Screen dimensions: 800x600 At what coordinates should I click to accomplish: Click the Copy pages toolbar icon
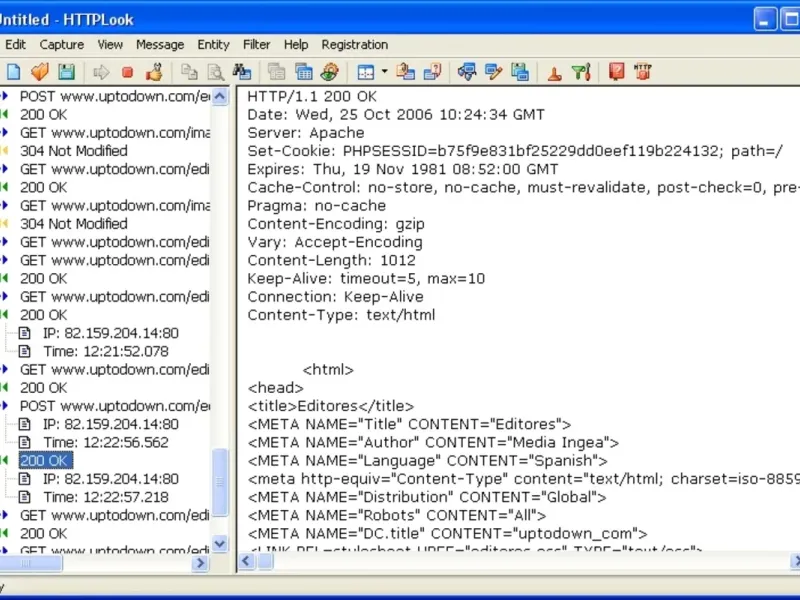[189, 72]
